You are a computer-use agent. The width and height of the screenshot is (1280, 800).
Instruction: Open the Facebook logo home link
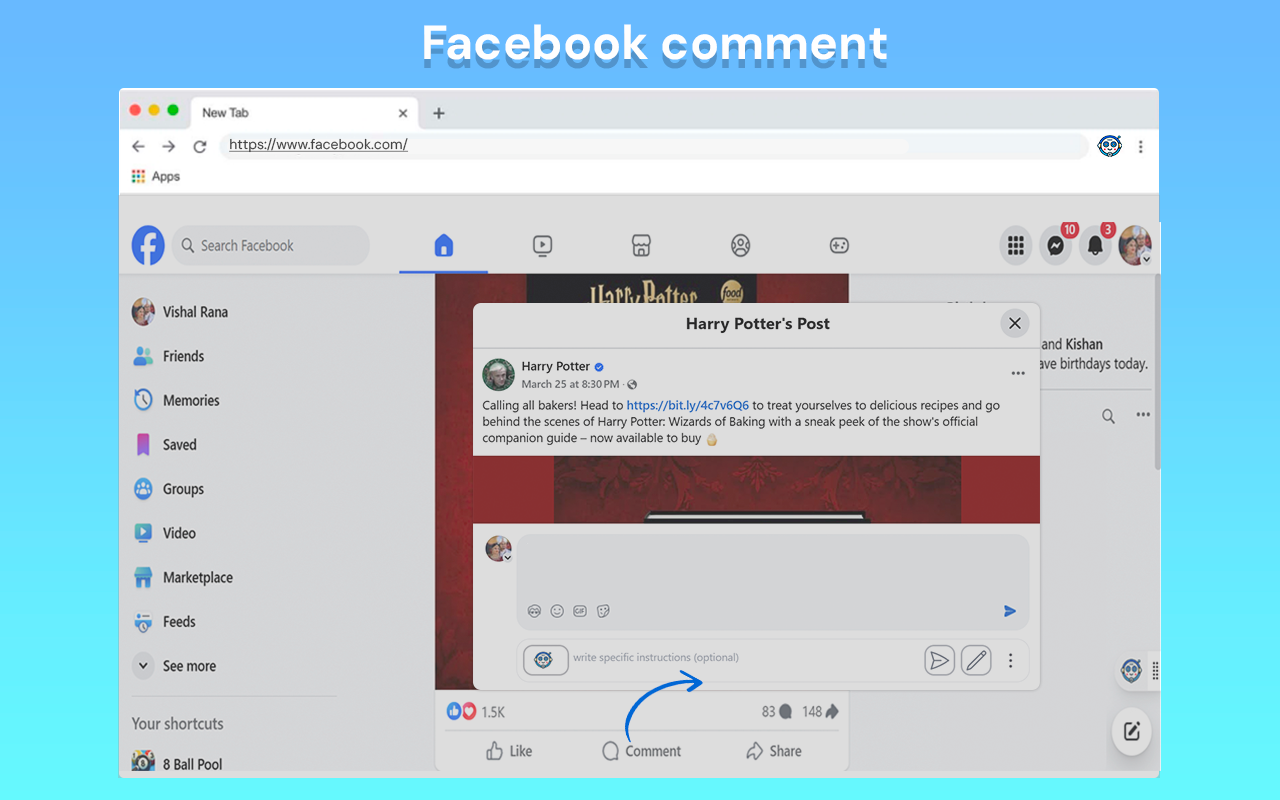point(148,245)
